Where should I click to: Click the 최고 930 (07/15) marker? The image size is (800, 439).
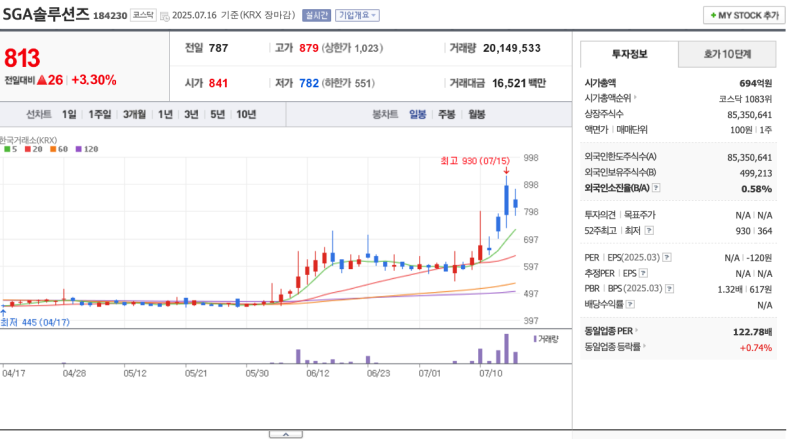475,161
